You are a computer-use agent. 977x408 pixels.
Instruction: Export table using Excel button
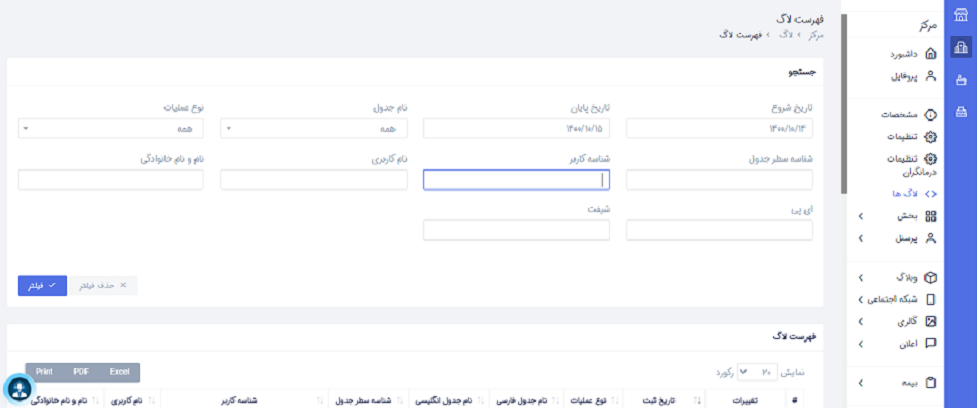119,372
